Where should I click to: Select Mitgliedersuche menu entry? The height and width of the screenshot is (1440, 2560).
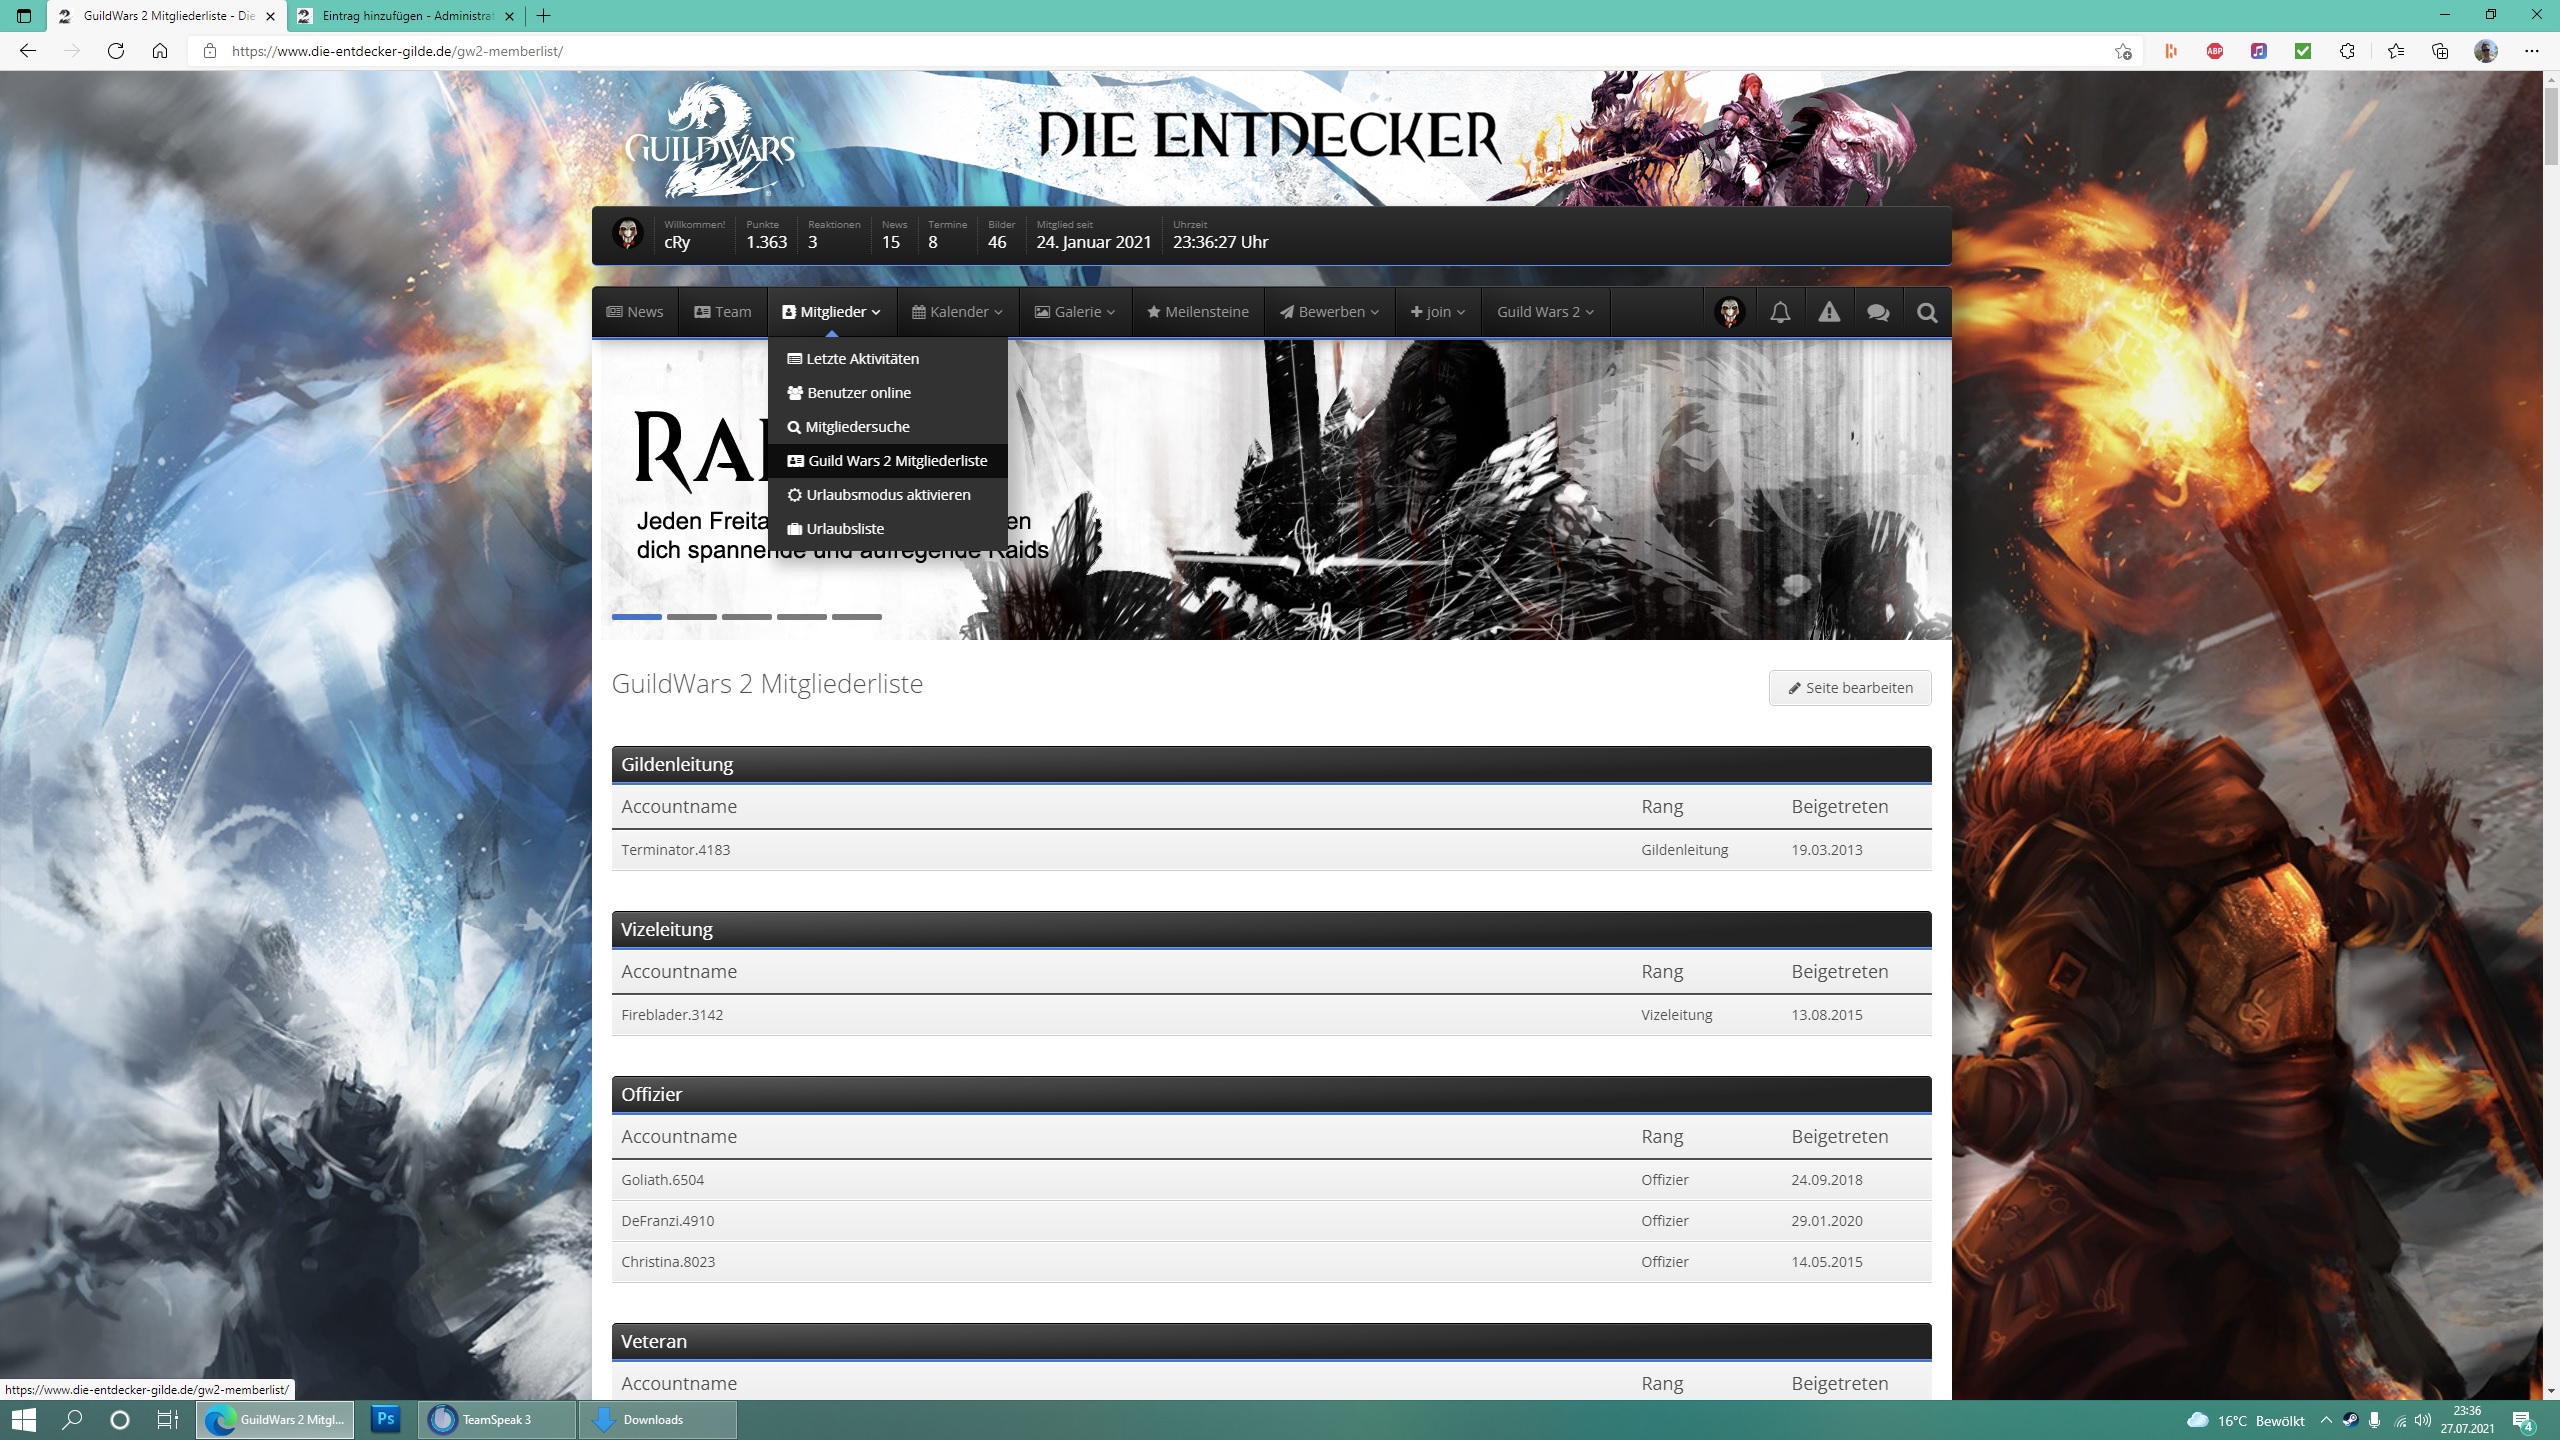coord(887,426)
